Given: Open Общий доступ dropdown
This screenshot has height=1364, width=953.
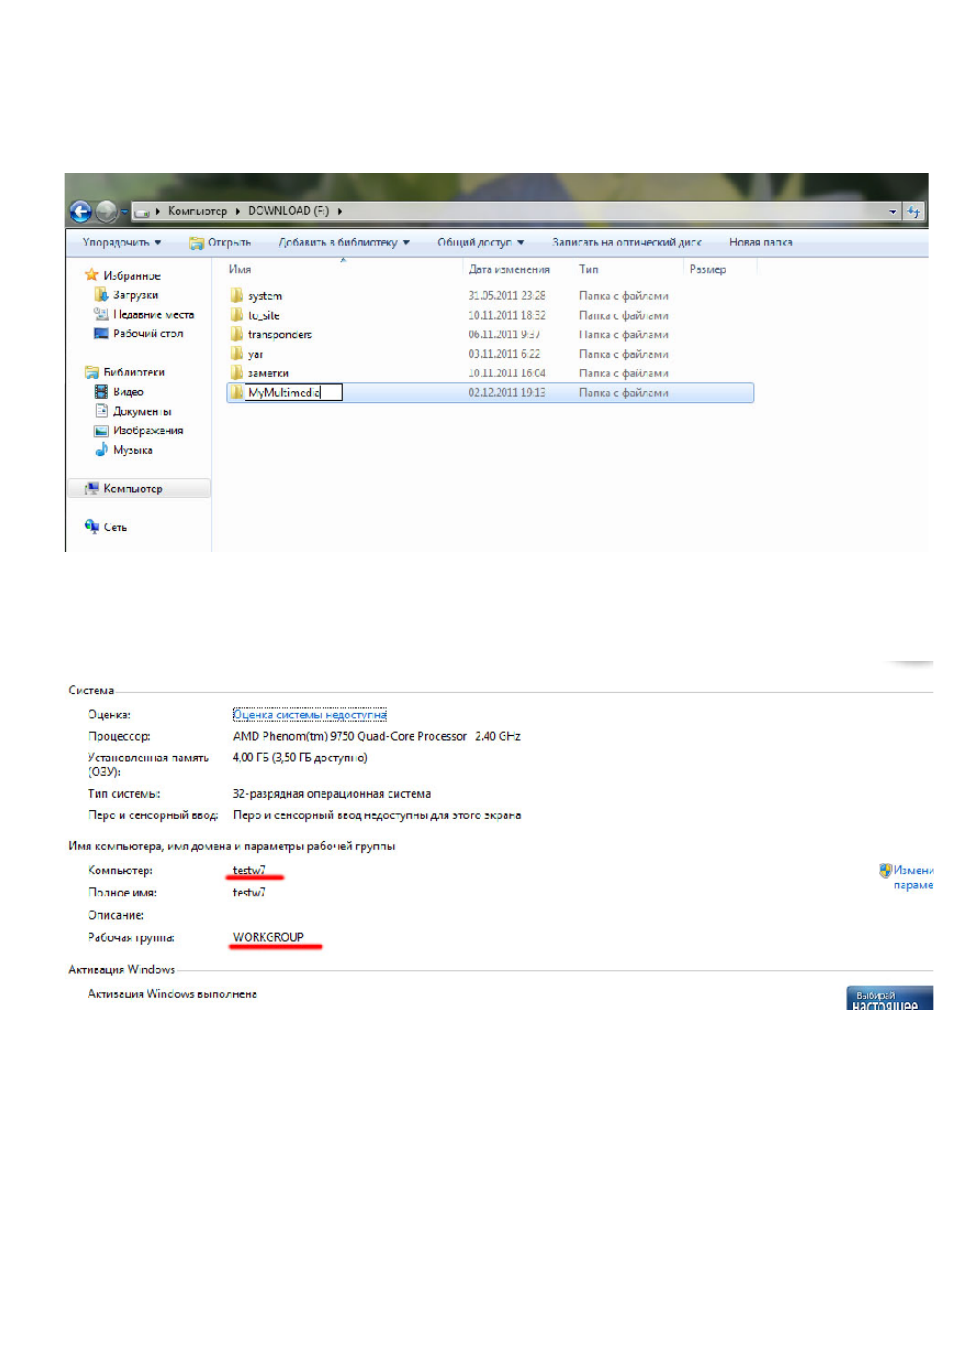Looking at the screenshot, I should tap(481, 242).
